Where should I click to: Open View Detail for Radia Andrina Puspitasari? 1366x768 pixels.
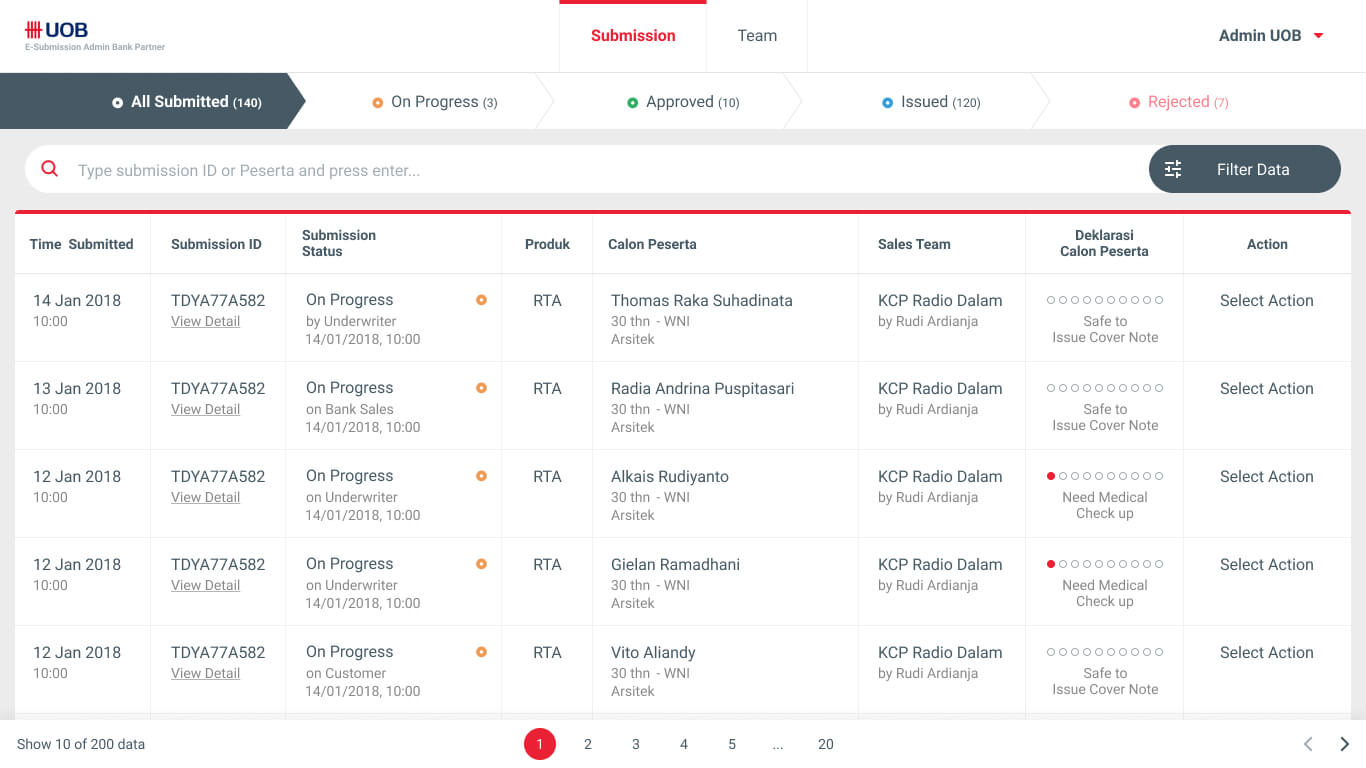point(205,409)
